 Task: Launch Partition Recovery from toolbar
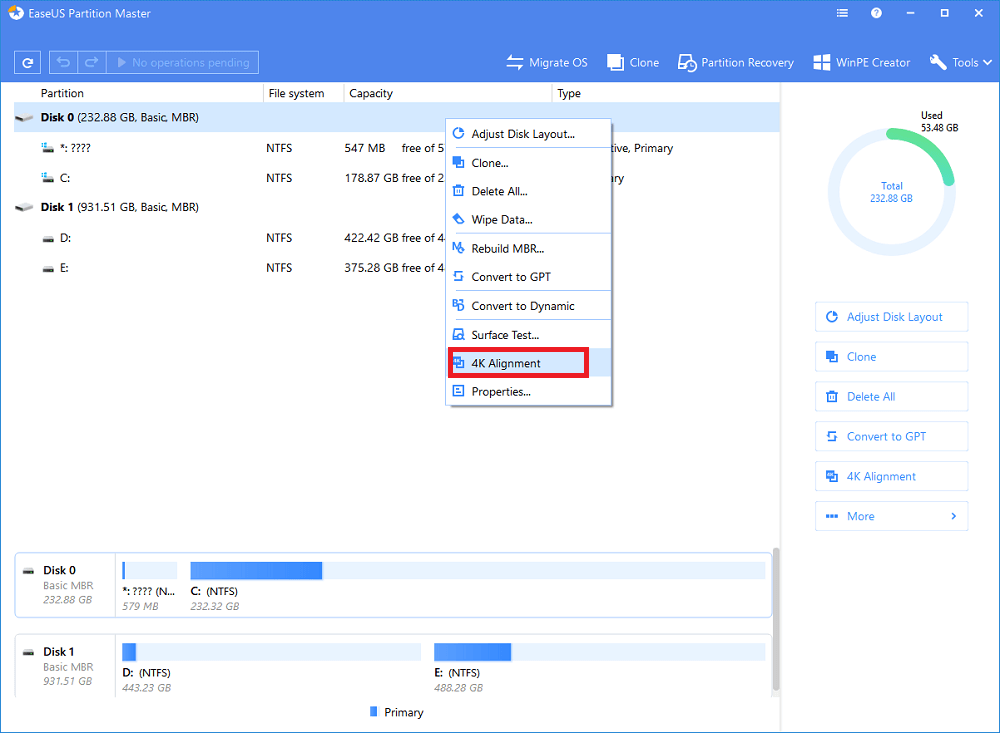coord(735,62)
